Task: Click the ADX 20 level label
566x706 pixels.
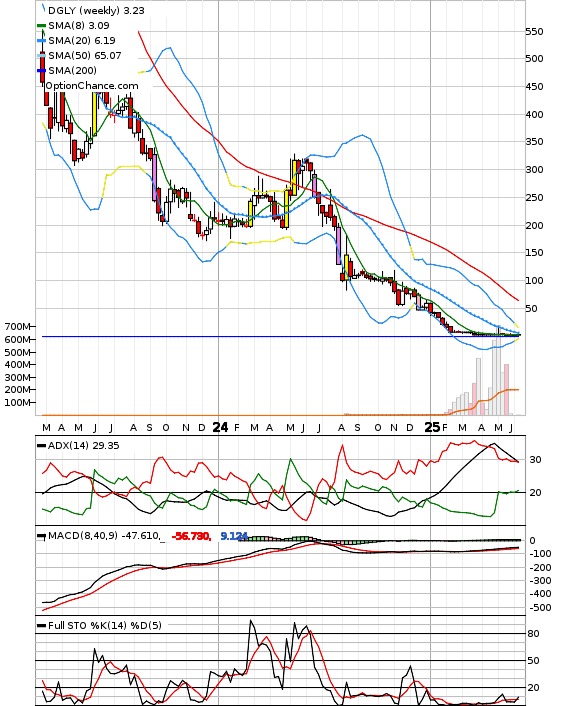Action: [535, 493]
